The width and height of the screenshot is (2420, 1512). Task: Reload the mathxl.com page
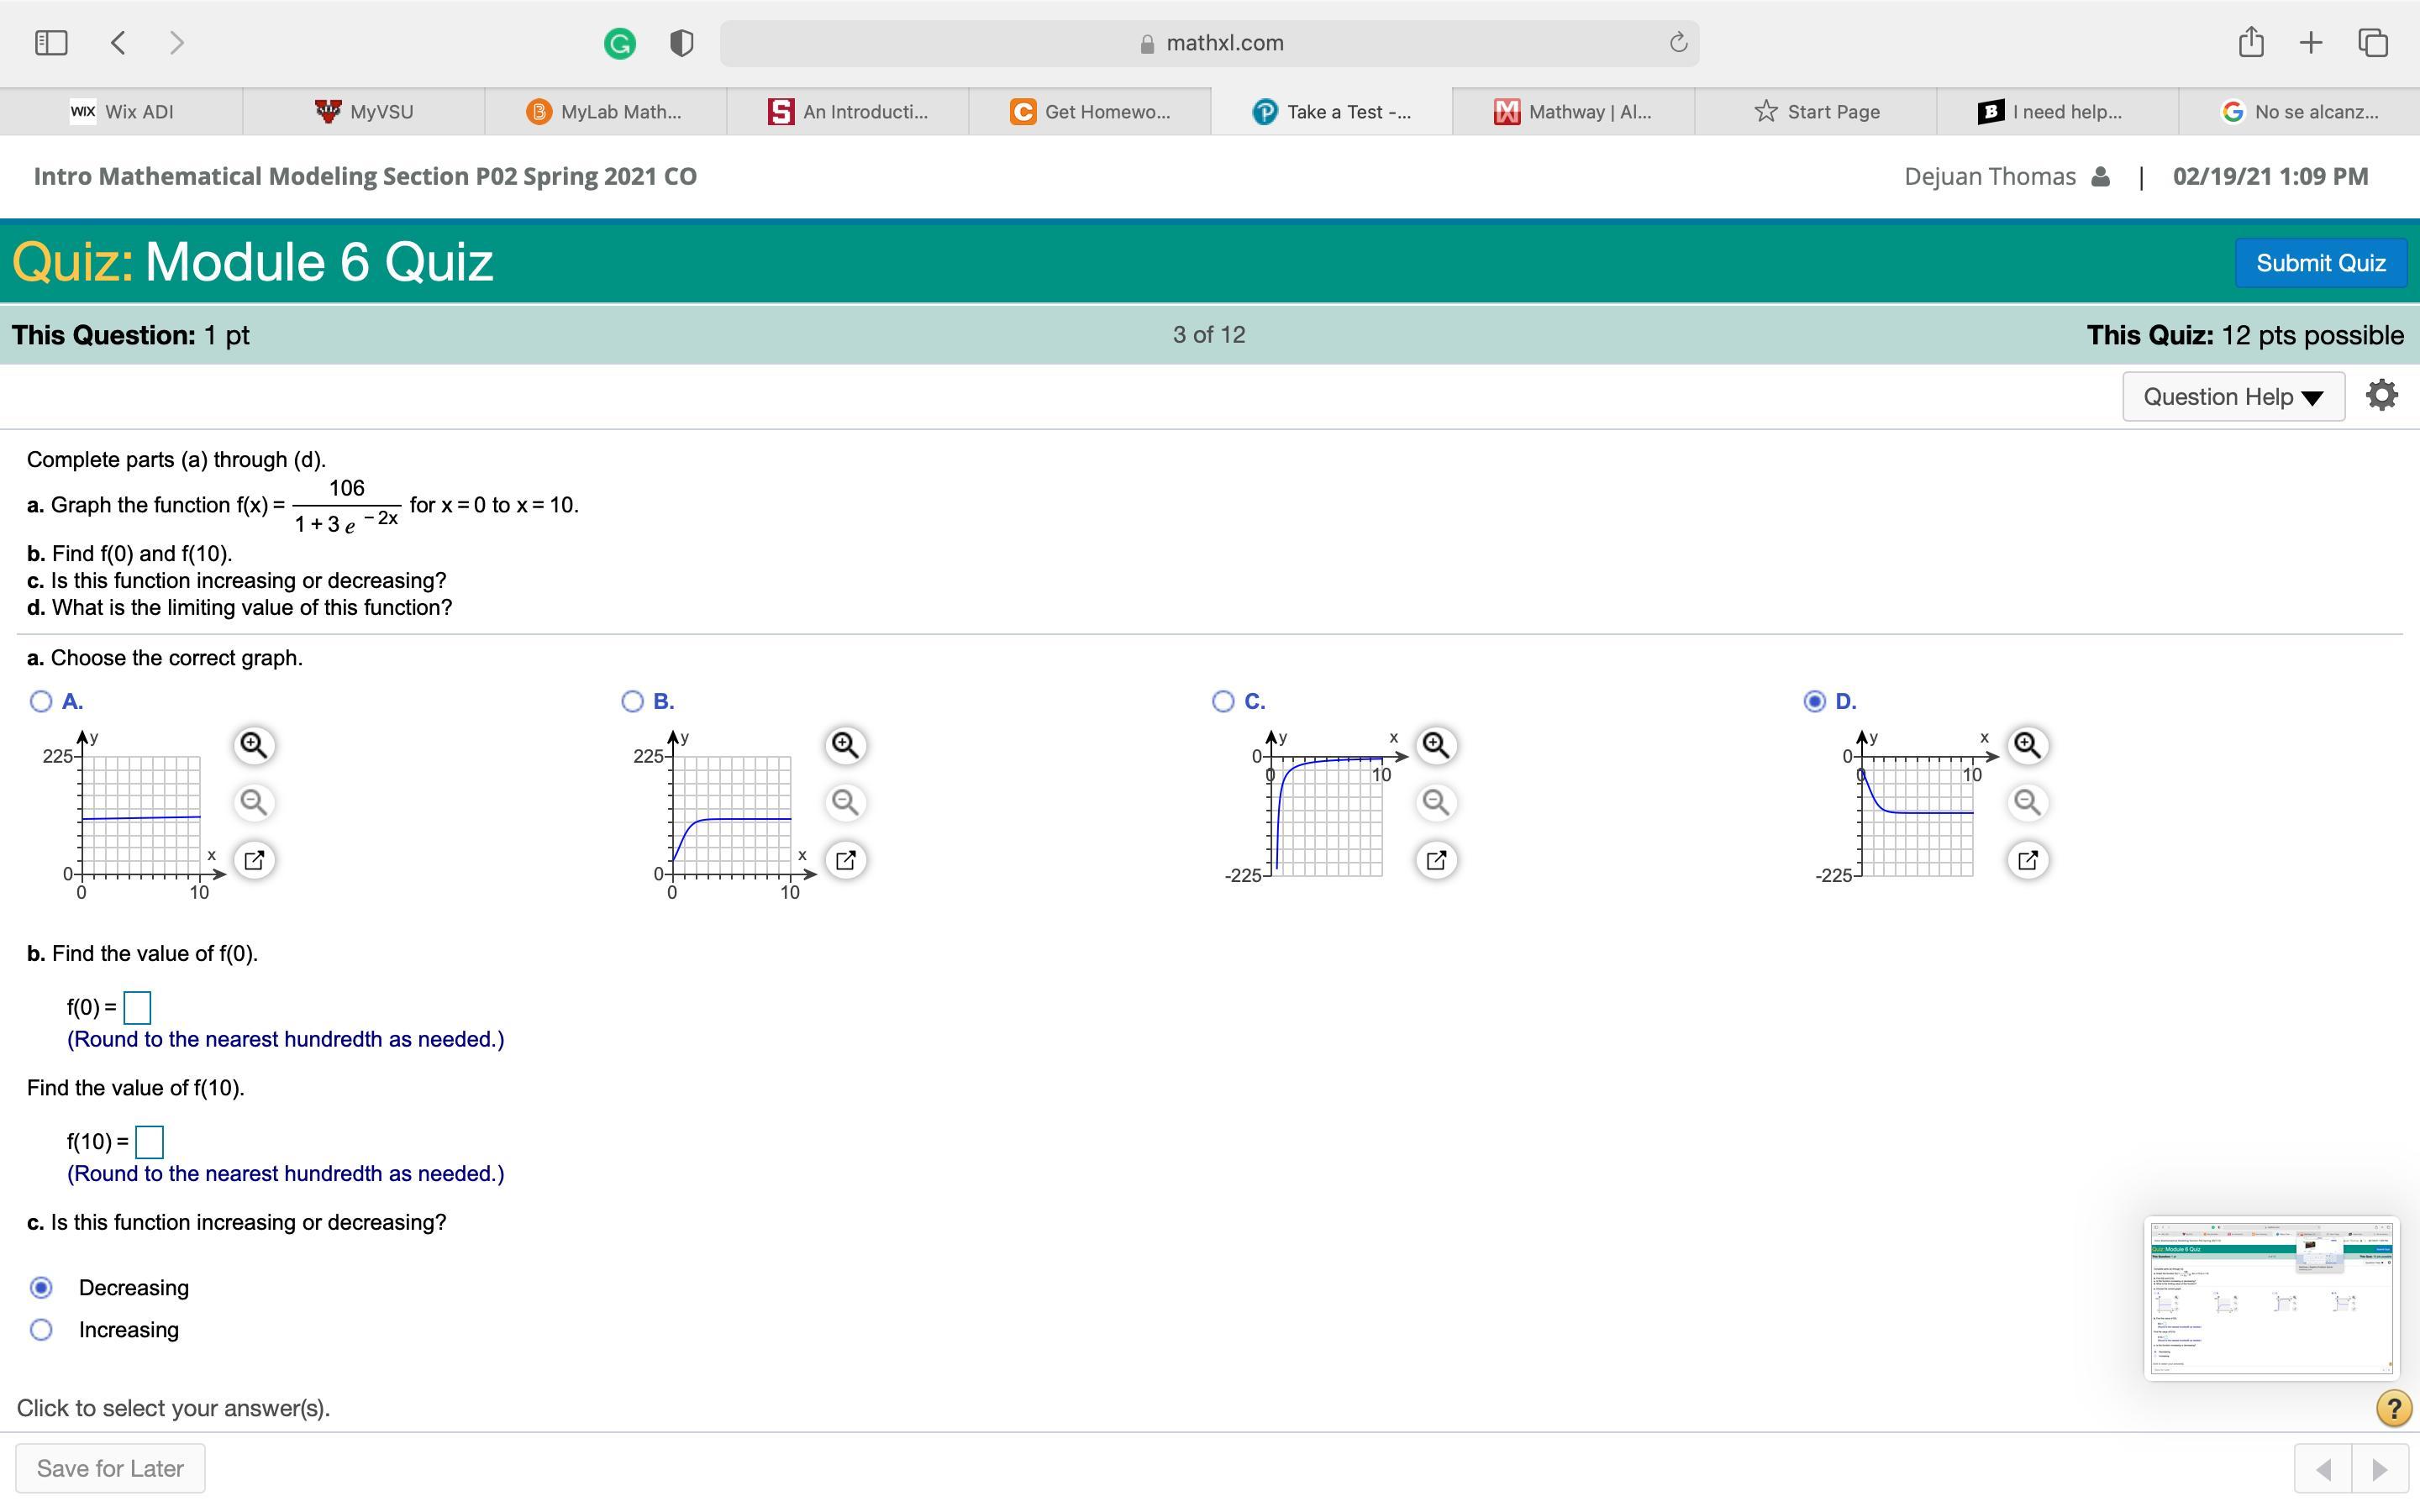pyautogui.click(x=1678, y=43)
